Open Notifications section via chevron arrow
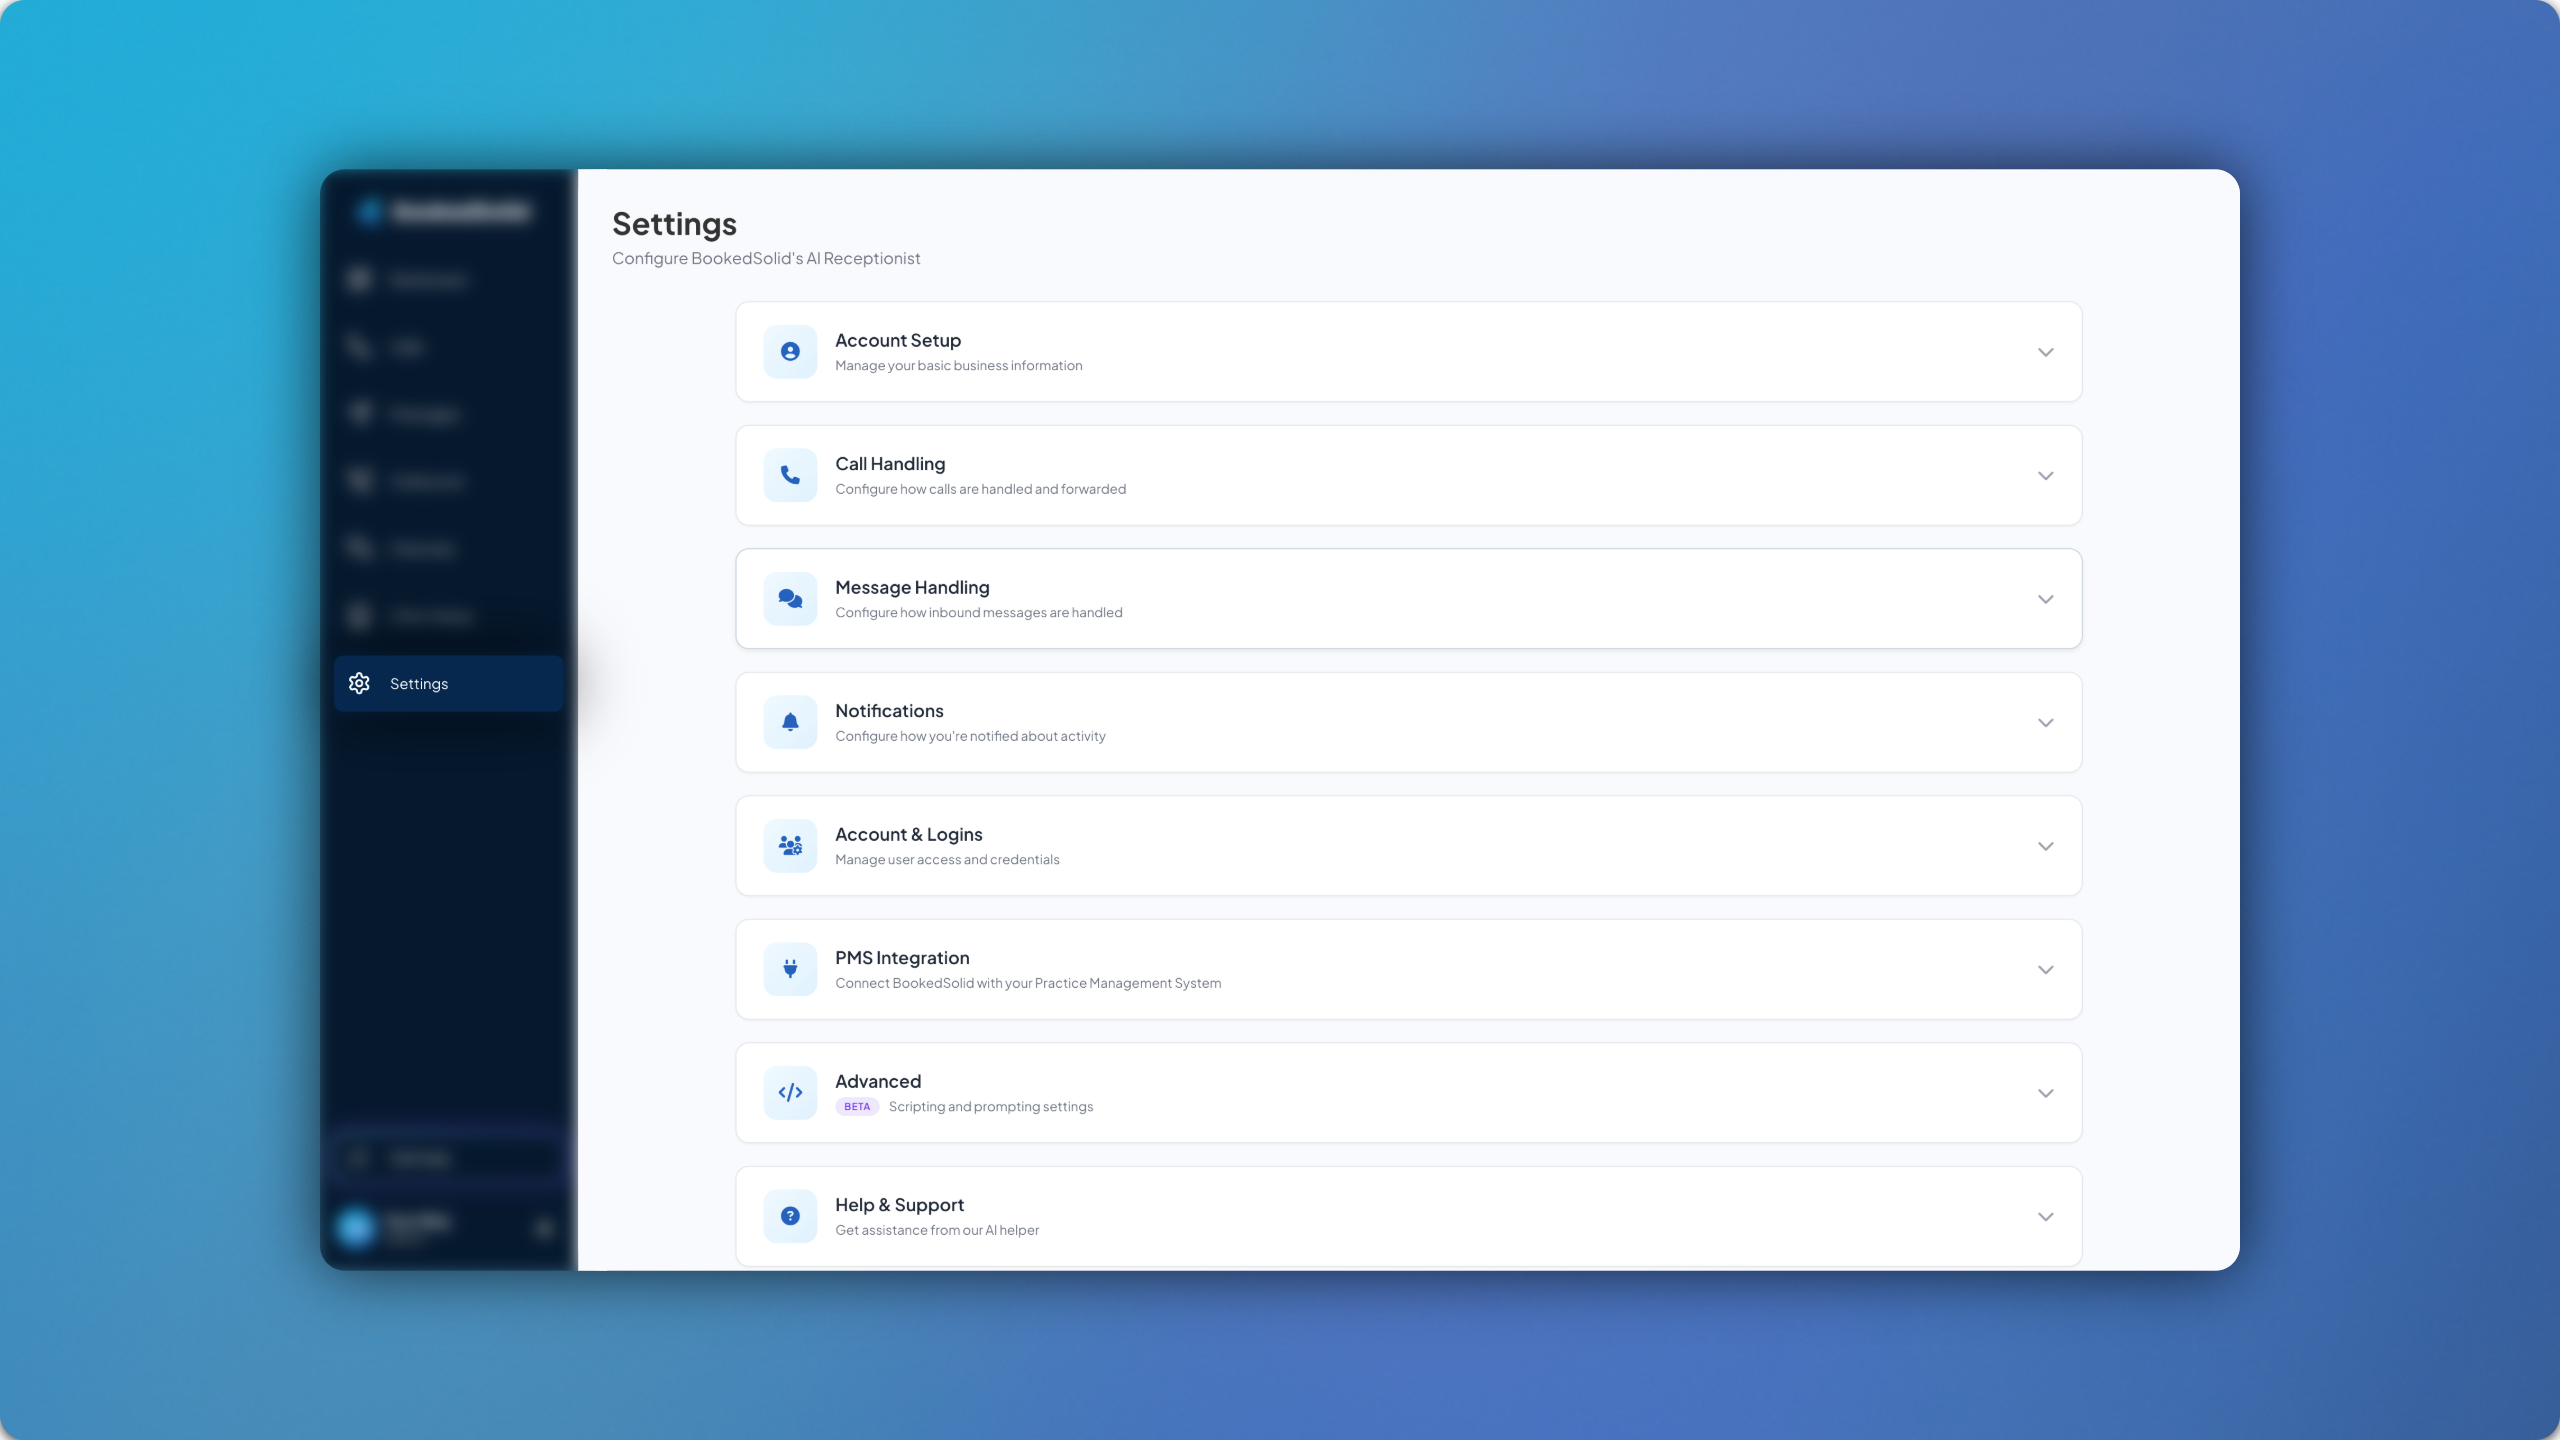Viewport: 2560px width, 1440px height. [2045, 723]
